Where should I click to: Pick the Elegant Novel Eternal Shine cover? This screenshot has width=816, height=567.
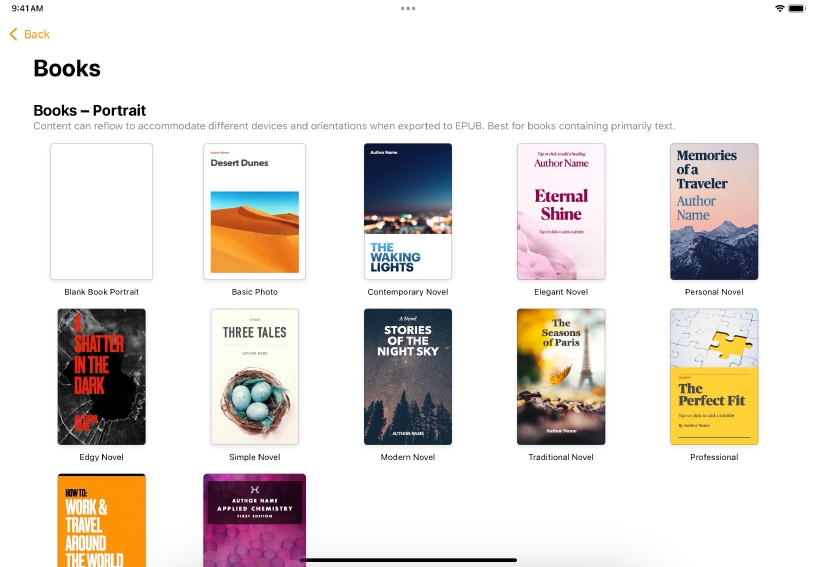pyautogui.click(x=561, y=211)
